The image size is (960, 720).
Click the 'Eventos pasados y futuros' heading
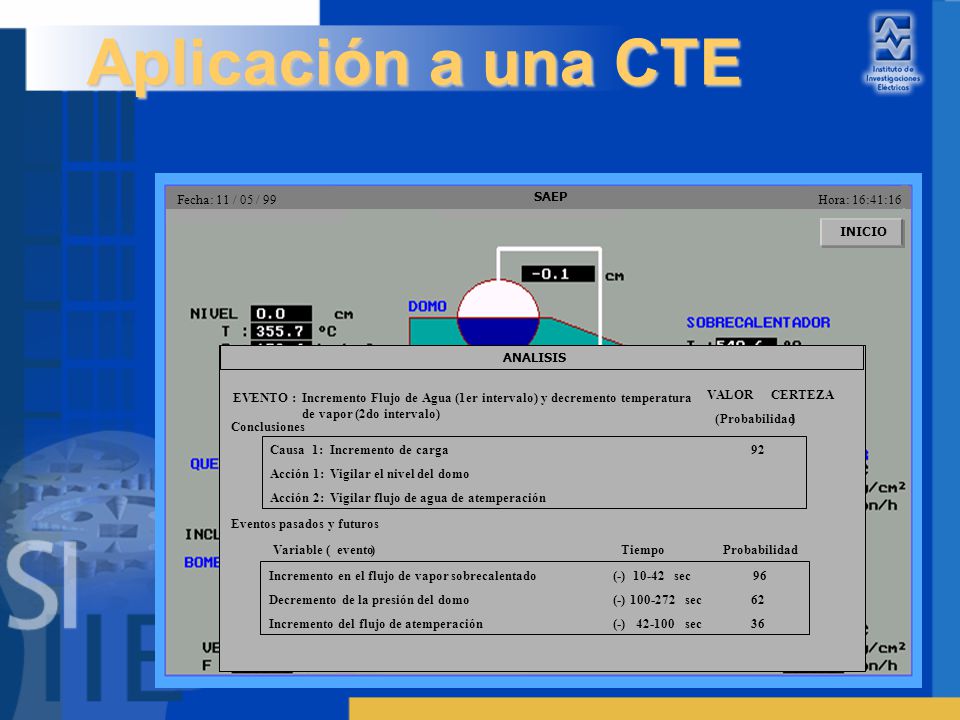tap(304, 524)
